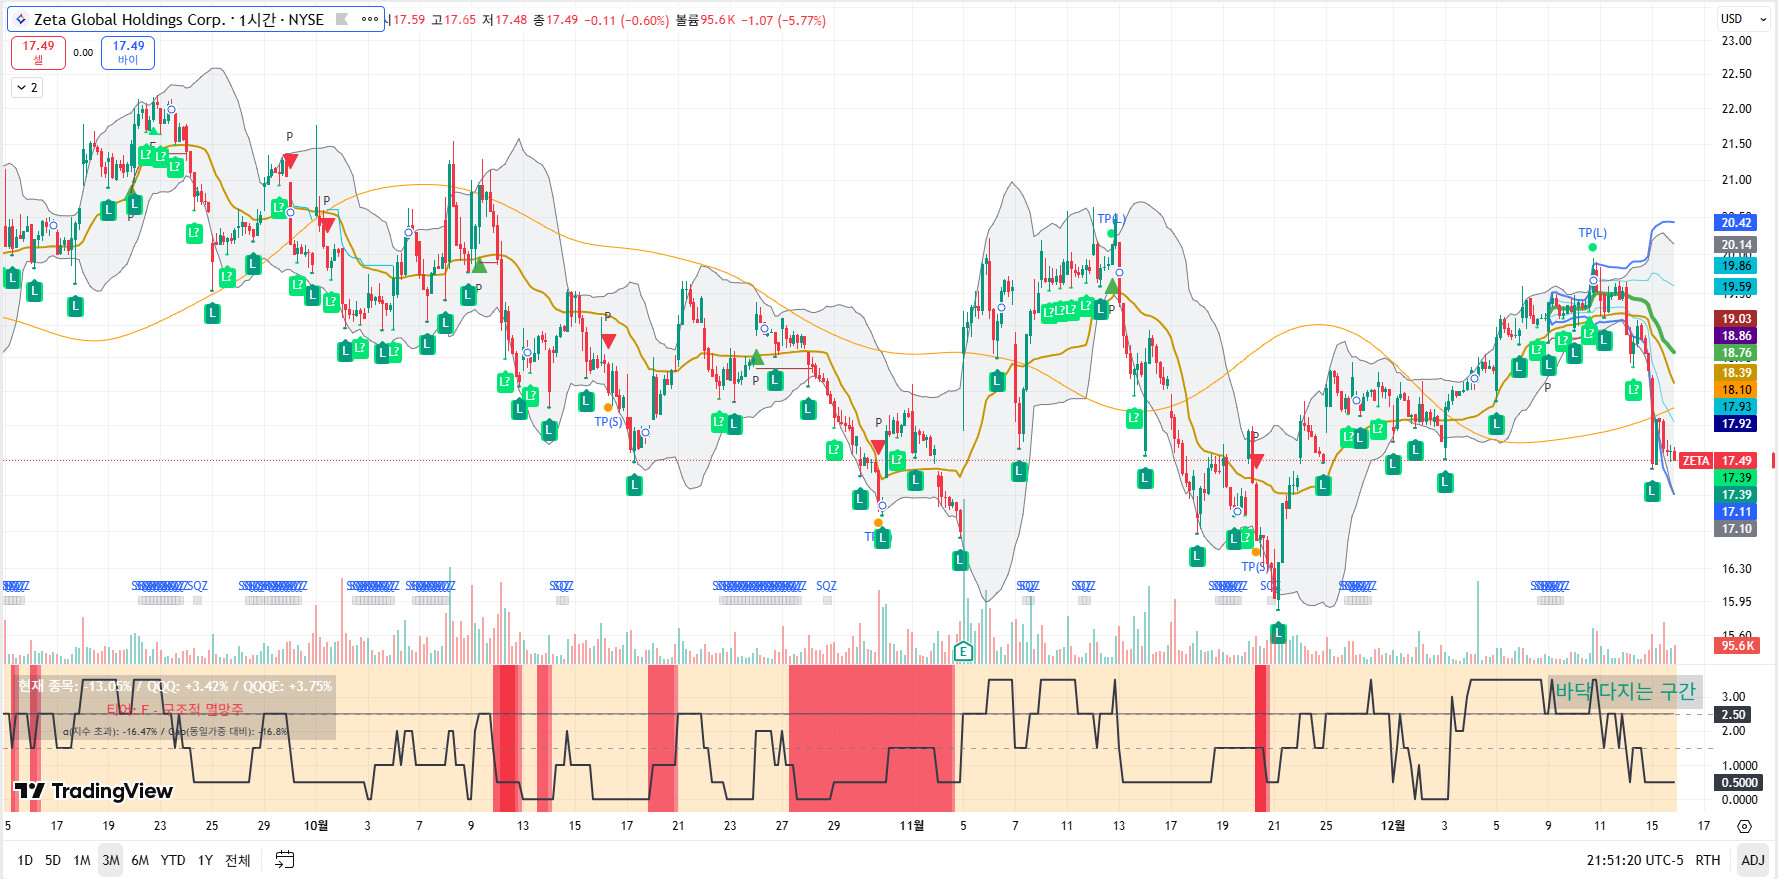Select the 5D date range

[53, 860]
